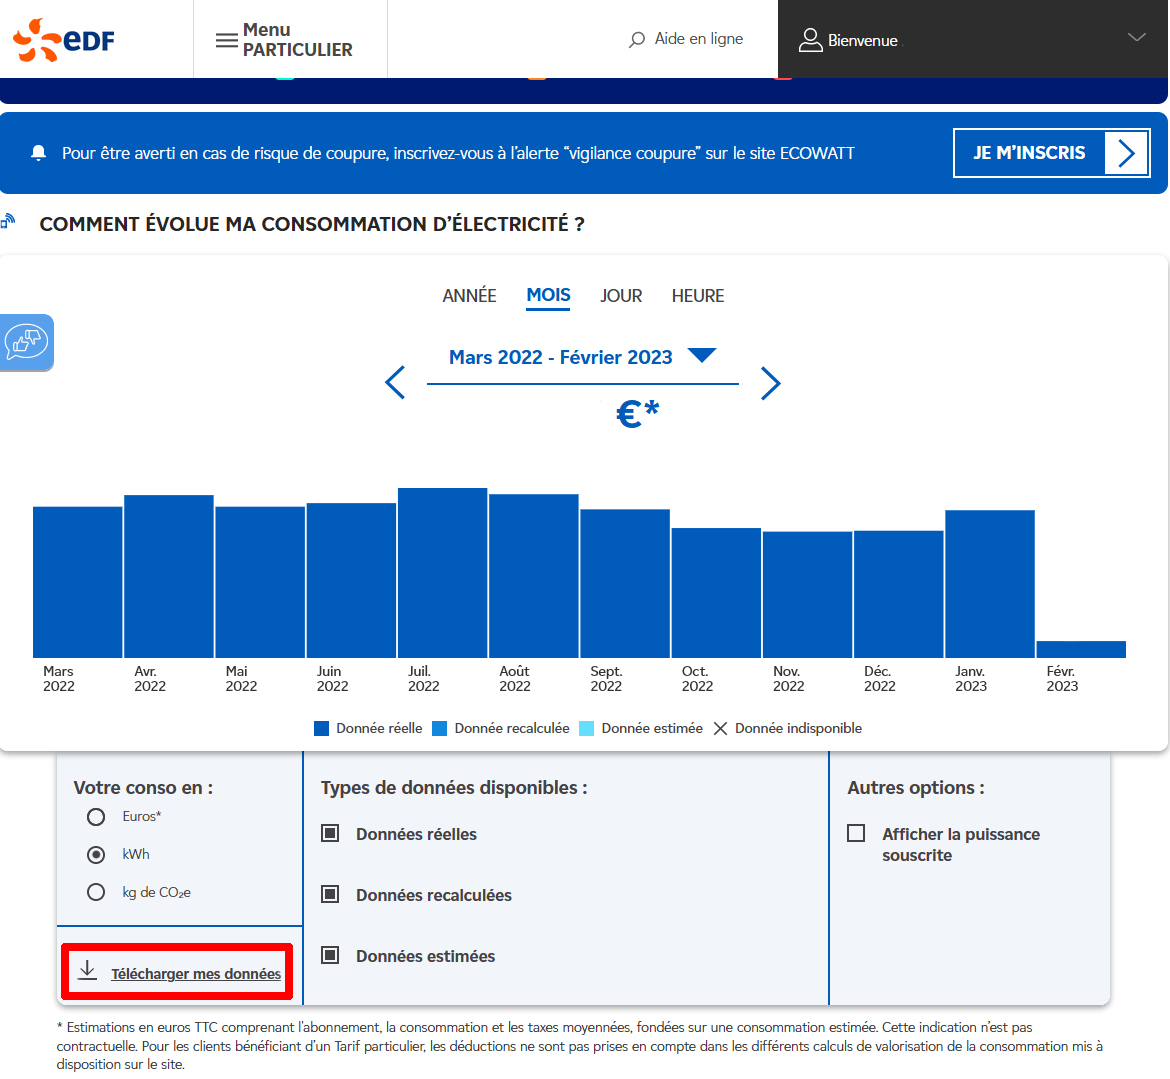Click the bell icon in the ECOWATT banner
The width and height of the screenshot is (1170, 1079).
point(38,152)
